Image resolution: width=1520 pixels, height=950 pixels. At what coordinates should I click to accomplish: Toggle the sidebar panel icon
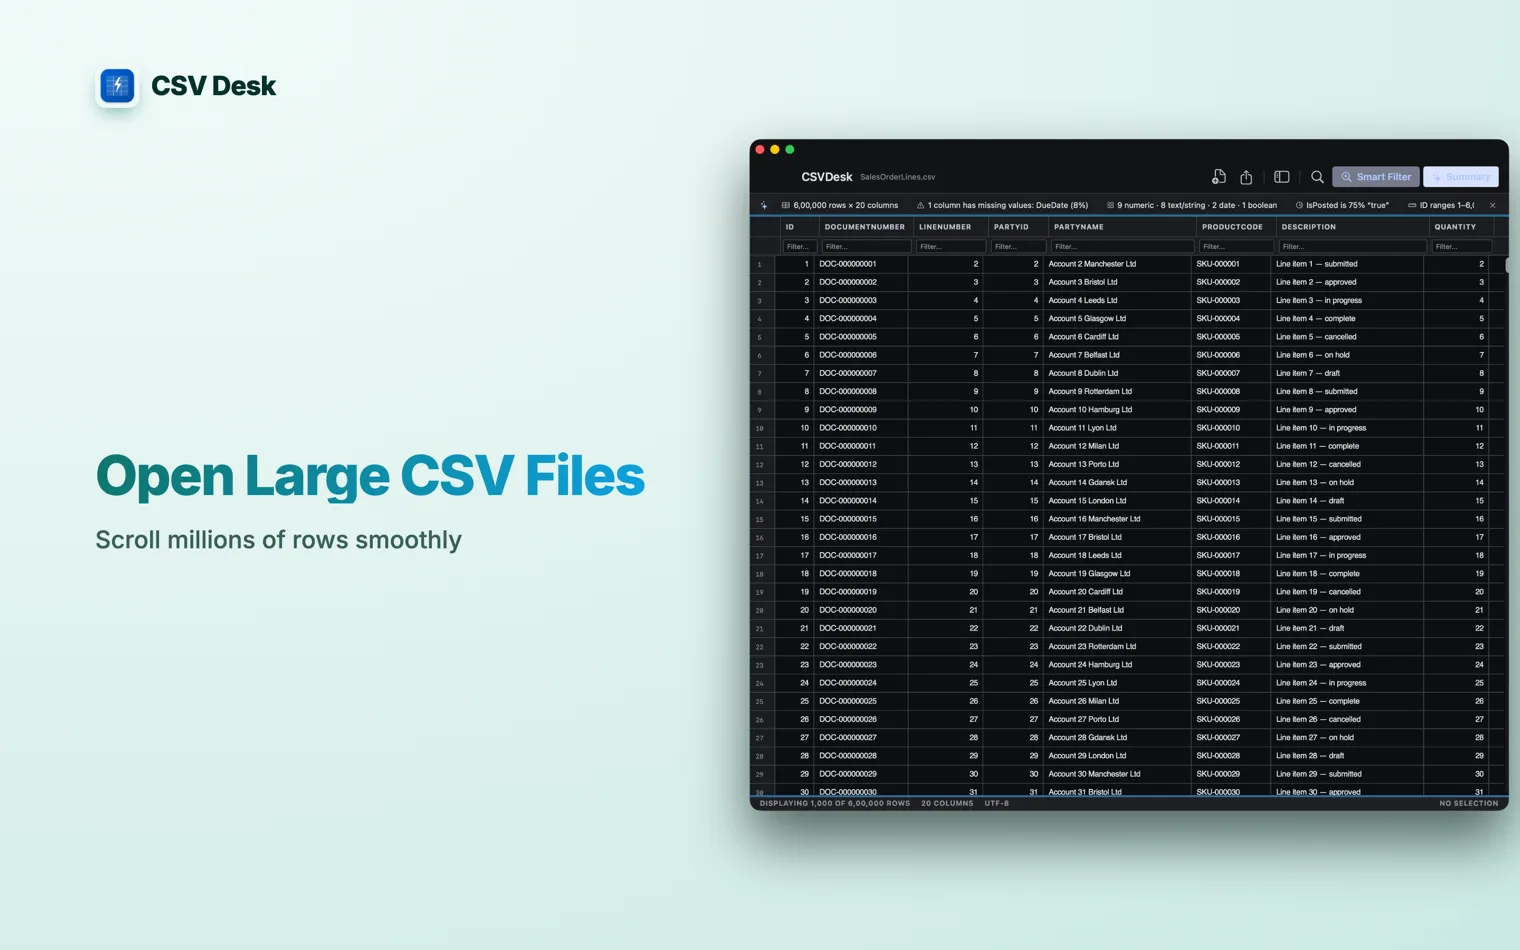(x=1282, y=177)
